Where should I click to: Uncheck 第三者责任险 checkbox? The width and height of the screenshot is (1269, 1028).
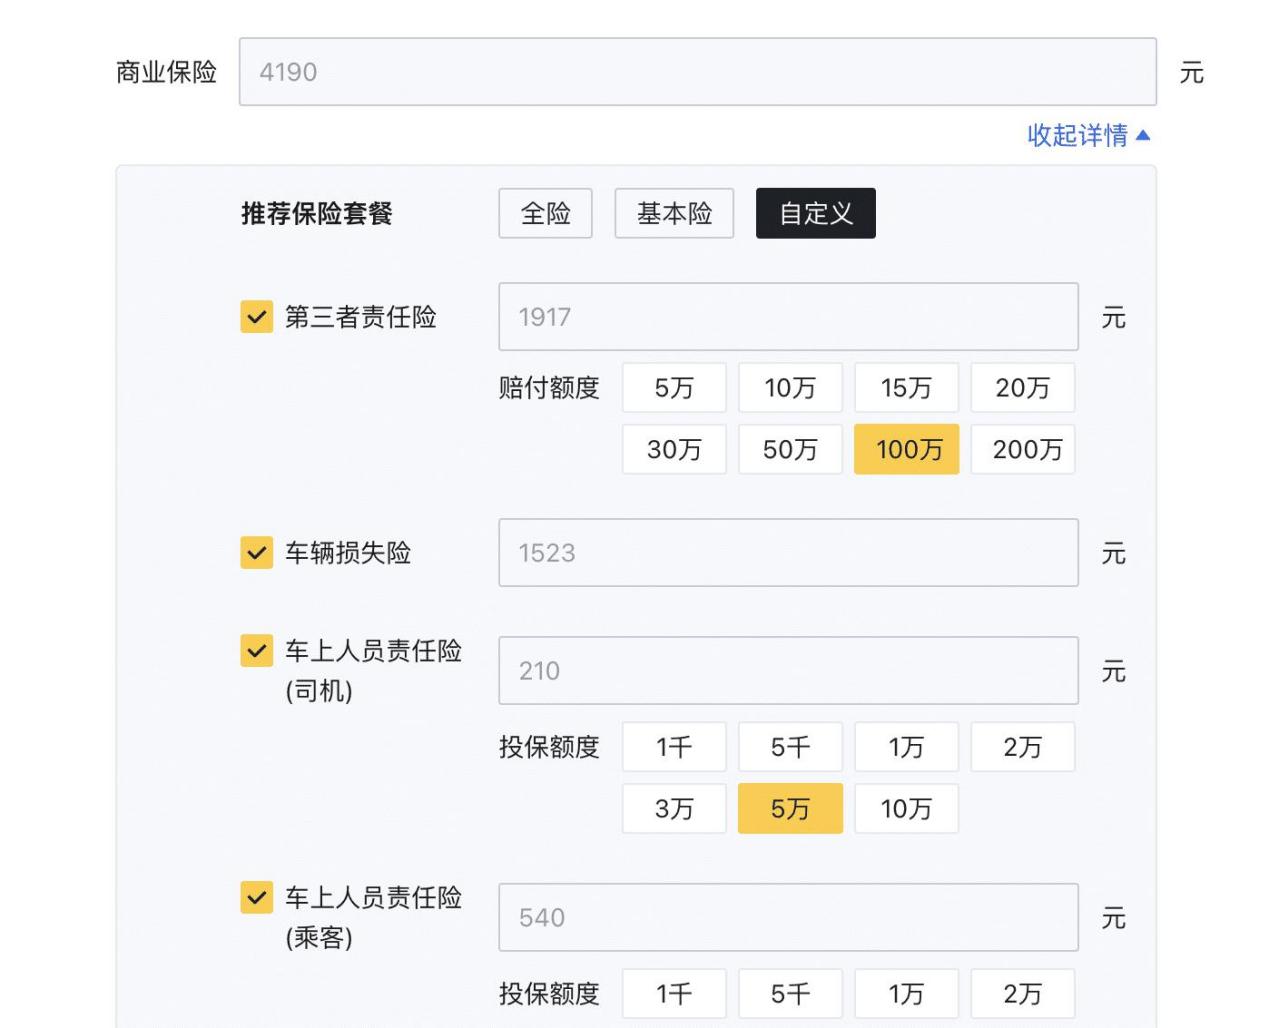tap(257, 317)
